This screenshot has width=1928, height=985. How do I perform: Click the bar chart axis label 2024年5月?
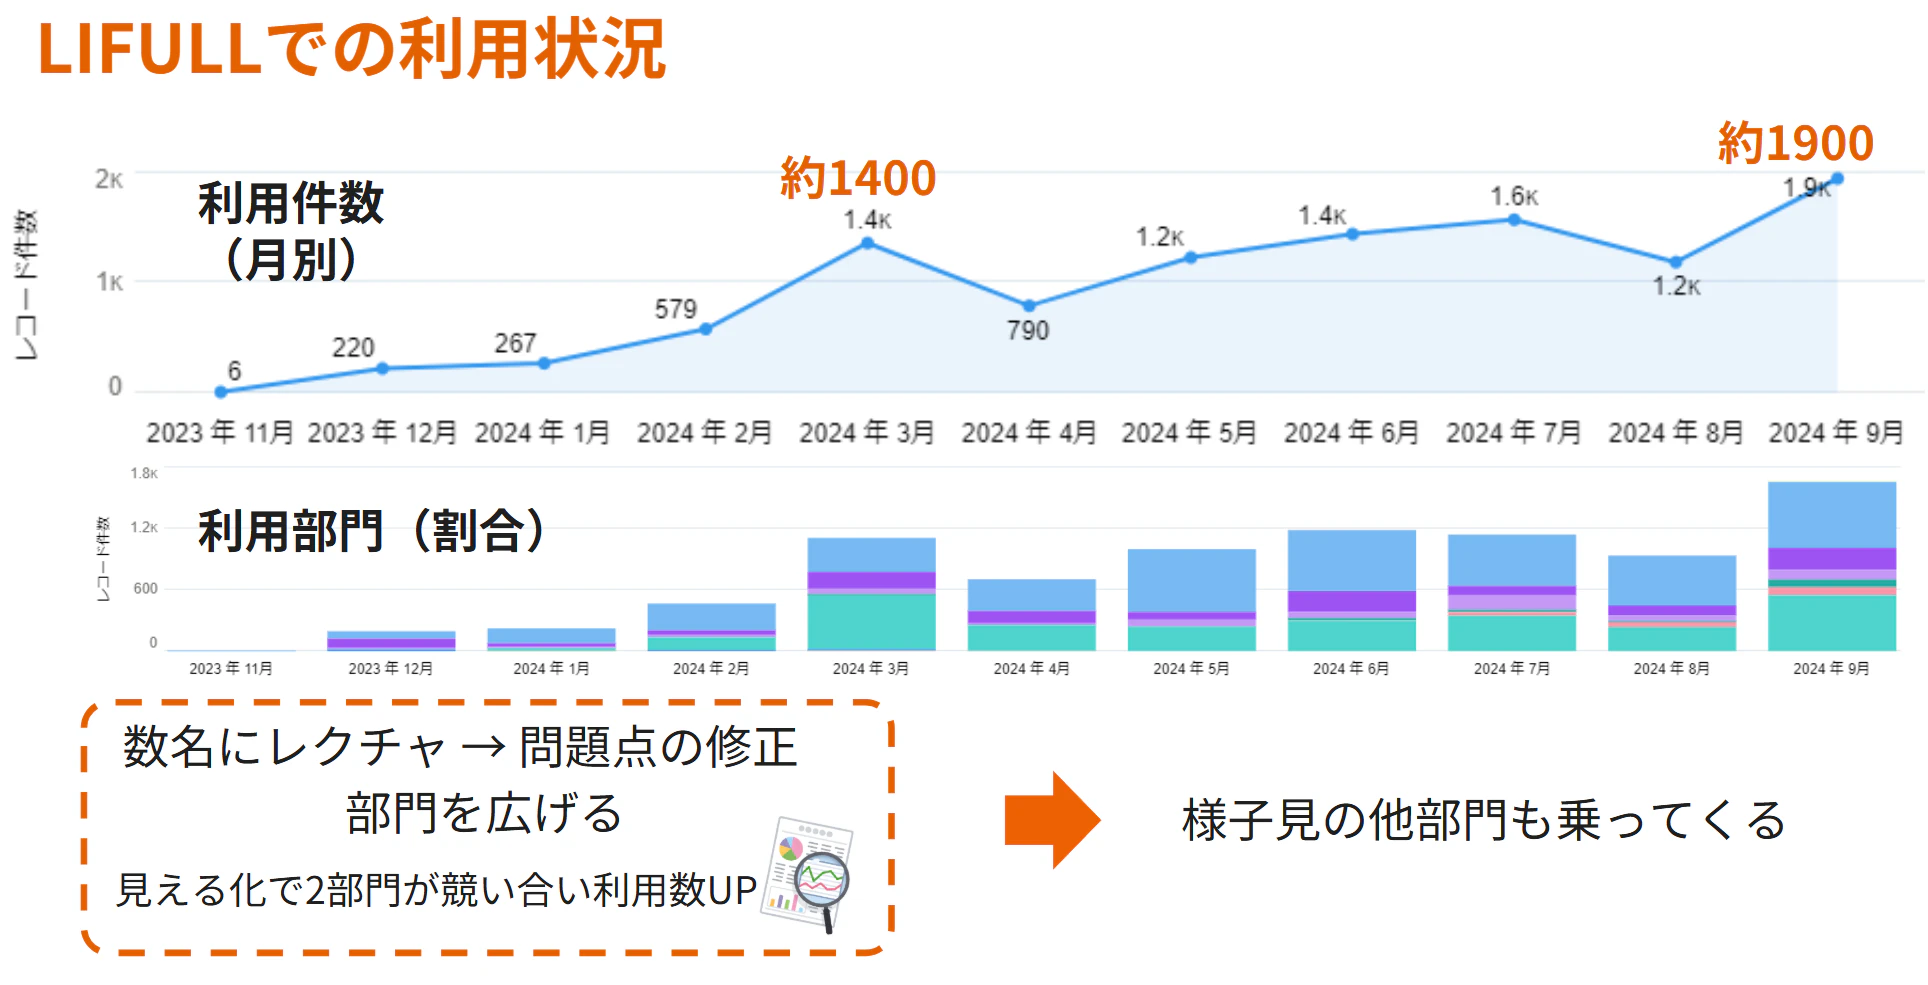click(x=1191, y=668)
